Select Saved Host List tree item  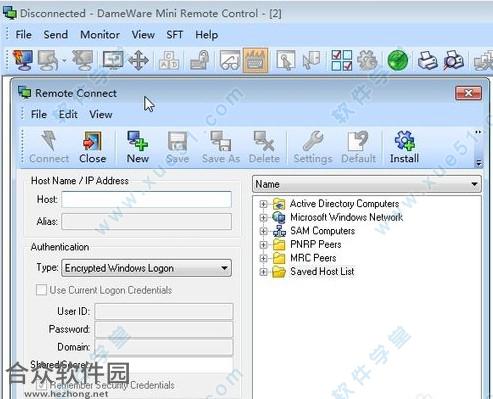coord(322,271)
